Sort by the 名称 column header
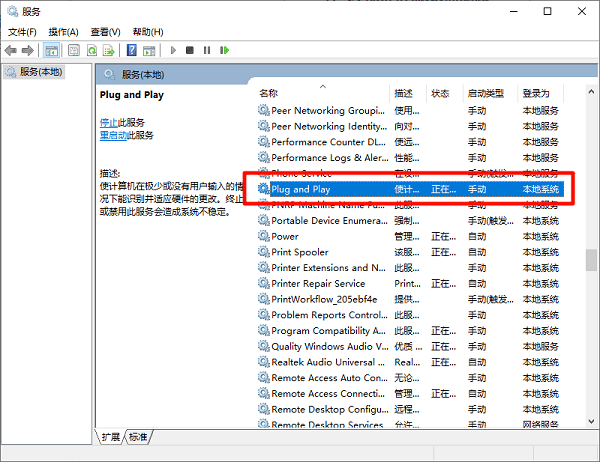 tap(323, 93)
